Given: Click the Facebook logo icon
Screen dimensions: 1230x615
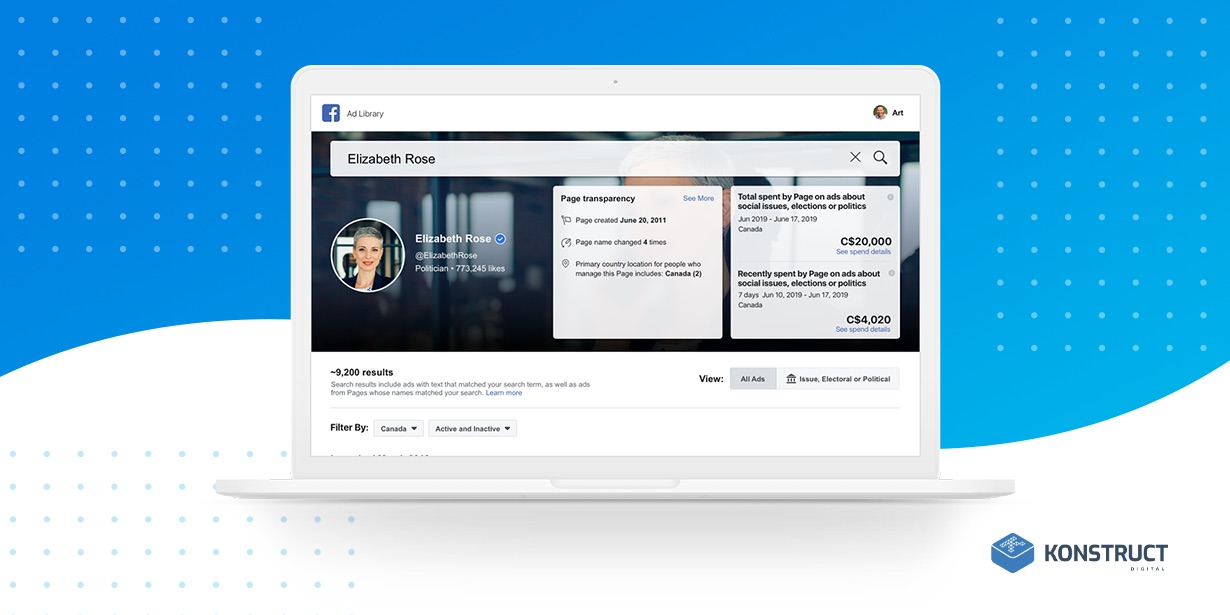Looking at the screenshot, I should [331, 113].
